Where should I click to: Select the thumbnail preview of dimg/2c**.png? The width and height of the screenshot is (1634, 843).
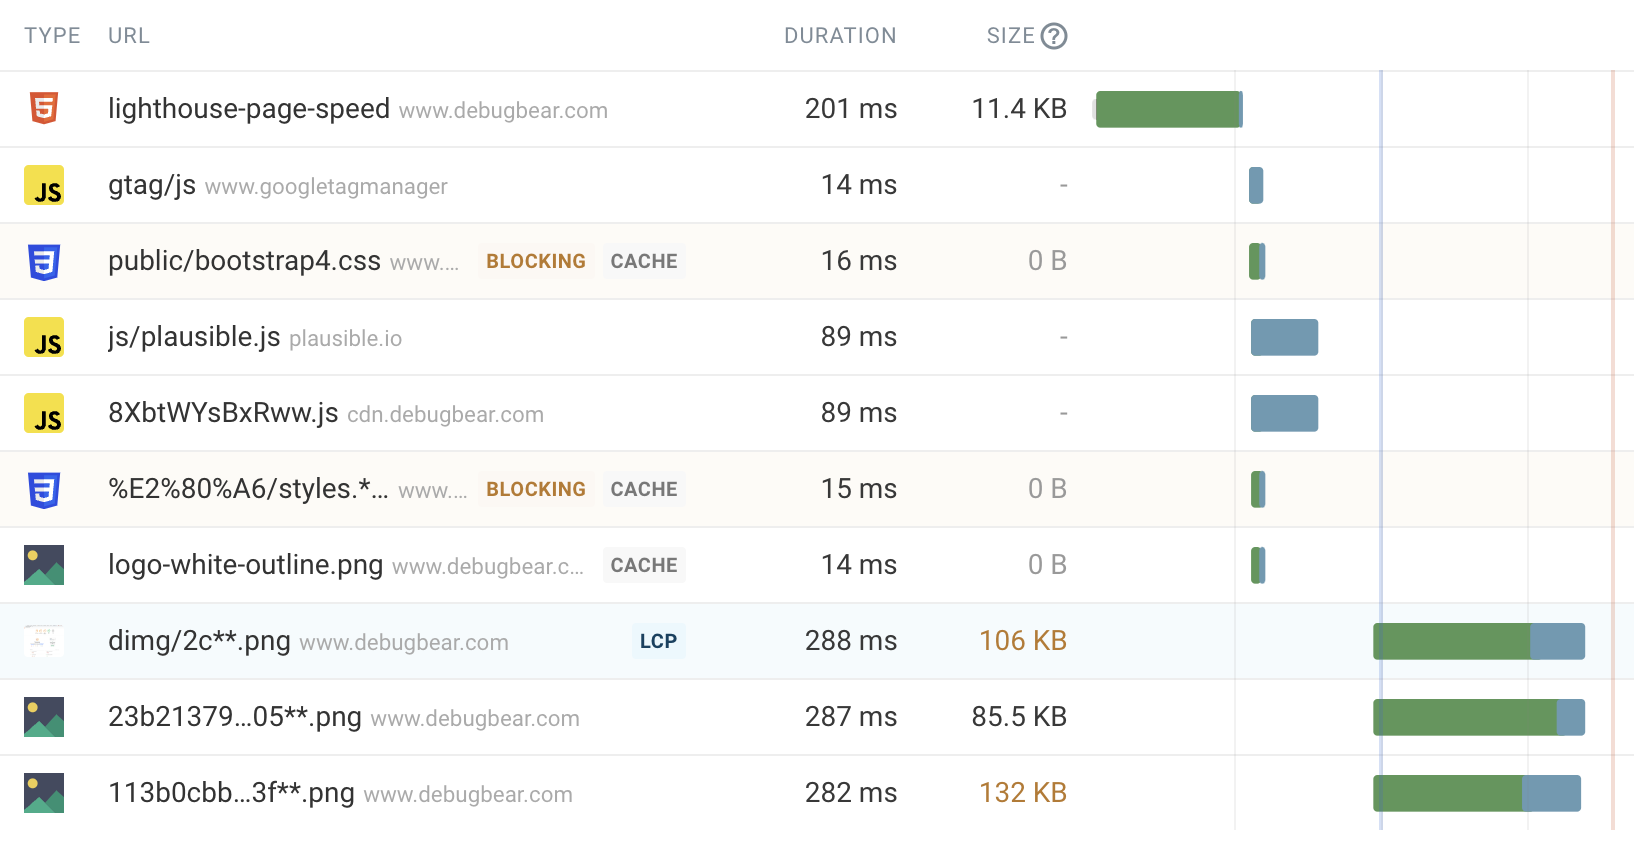pyautogui.click(x=43, y=641)
